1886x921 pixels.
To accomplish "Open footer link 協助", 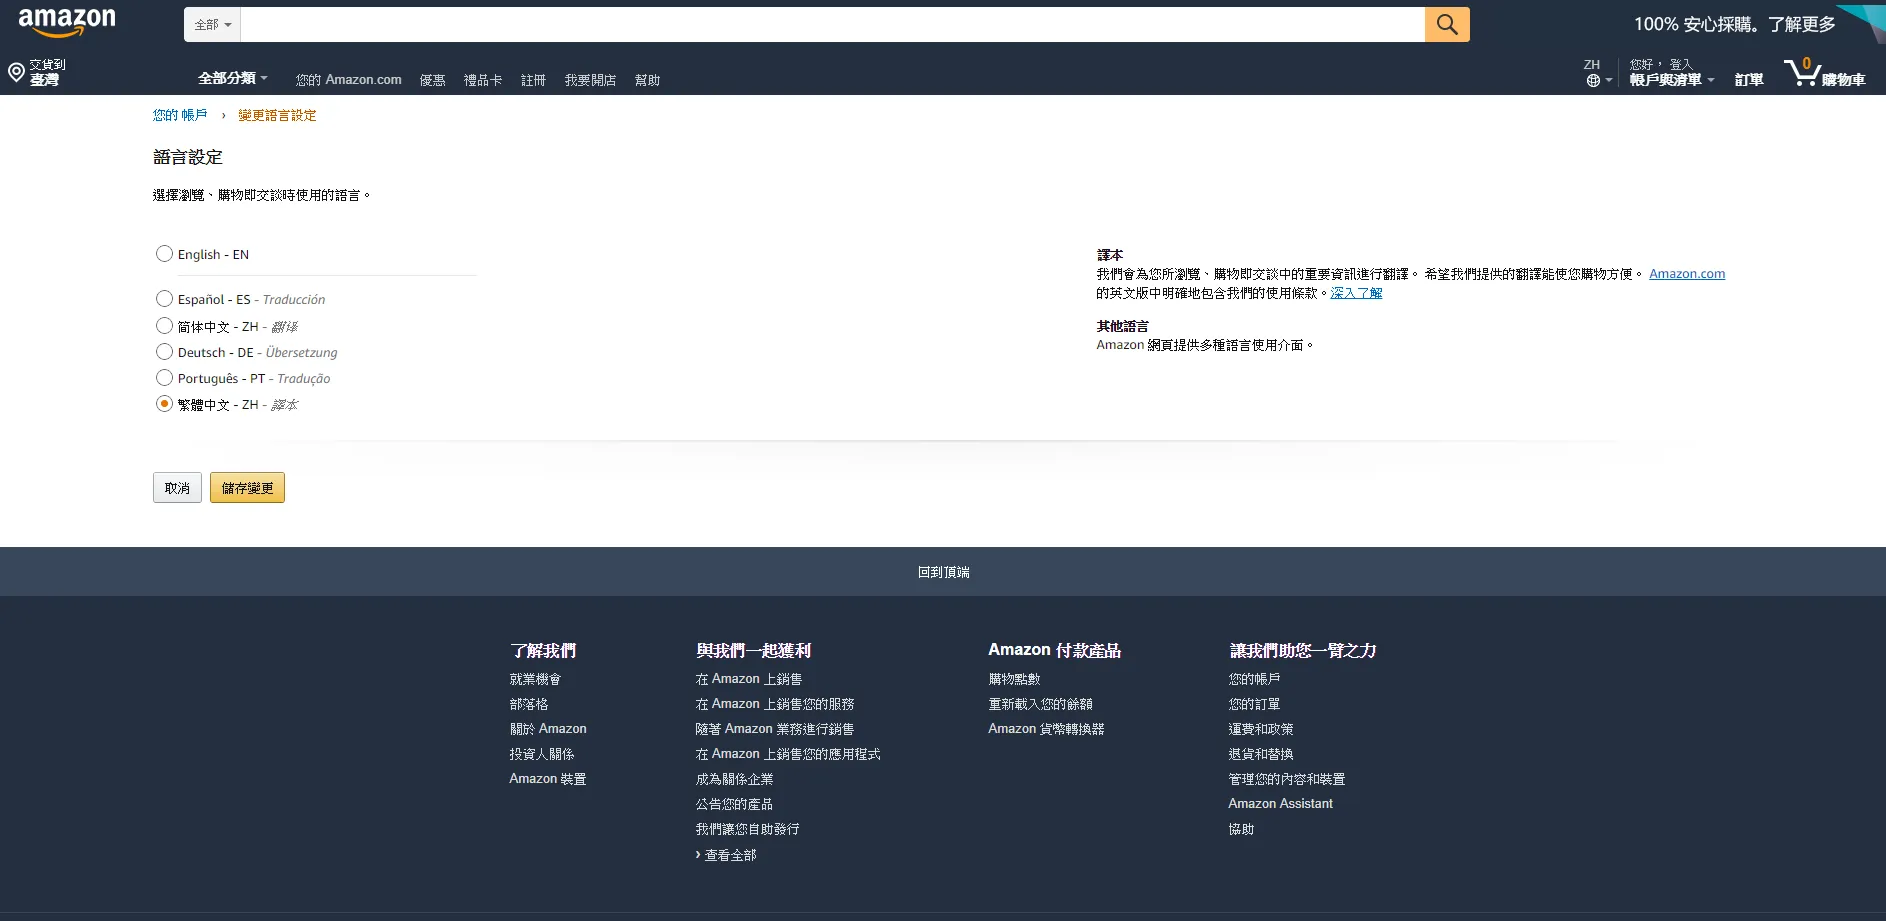I will 1242,829.
